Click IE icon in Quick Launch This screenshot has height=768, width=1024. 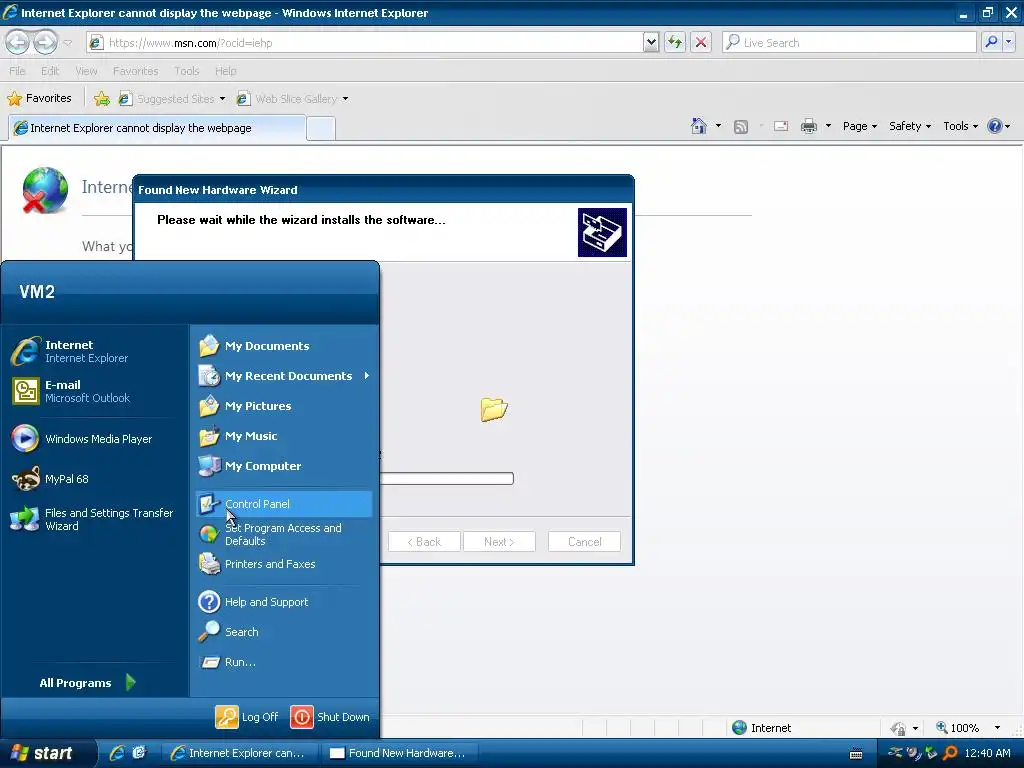[x=118, y=753]
